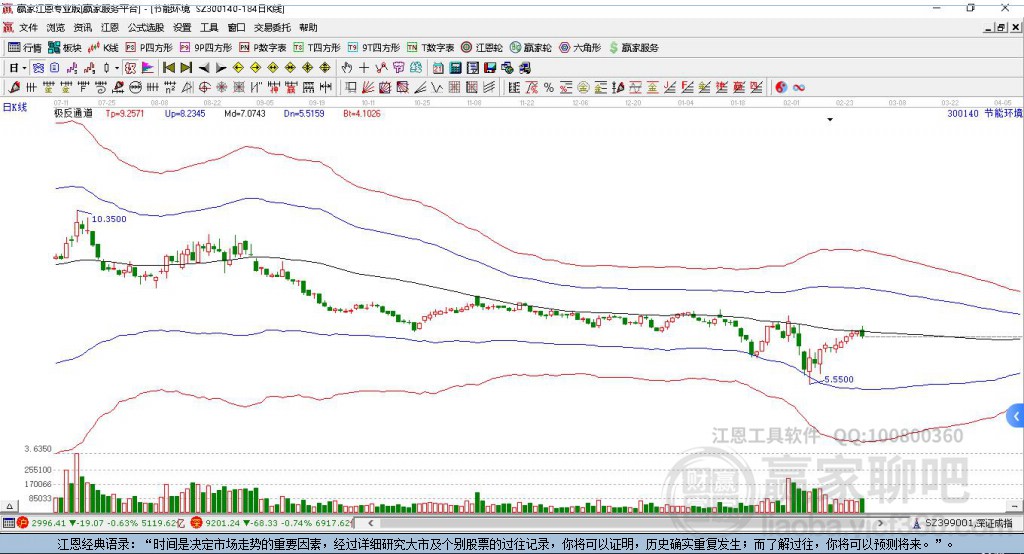Open the 行情 market quotes view
This screenshot has height=554, width=1024.
[25, 48]
